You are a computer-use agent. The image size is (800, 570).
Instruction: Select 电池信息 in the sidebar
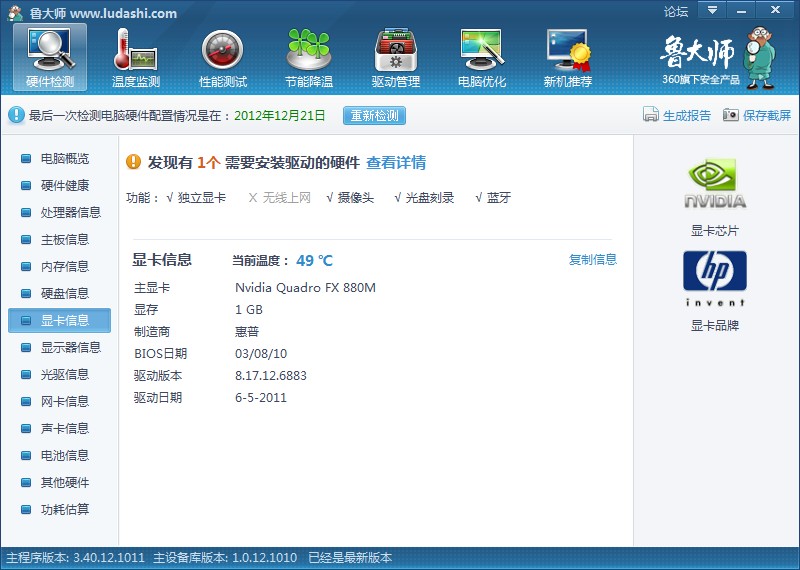(64, 455)
